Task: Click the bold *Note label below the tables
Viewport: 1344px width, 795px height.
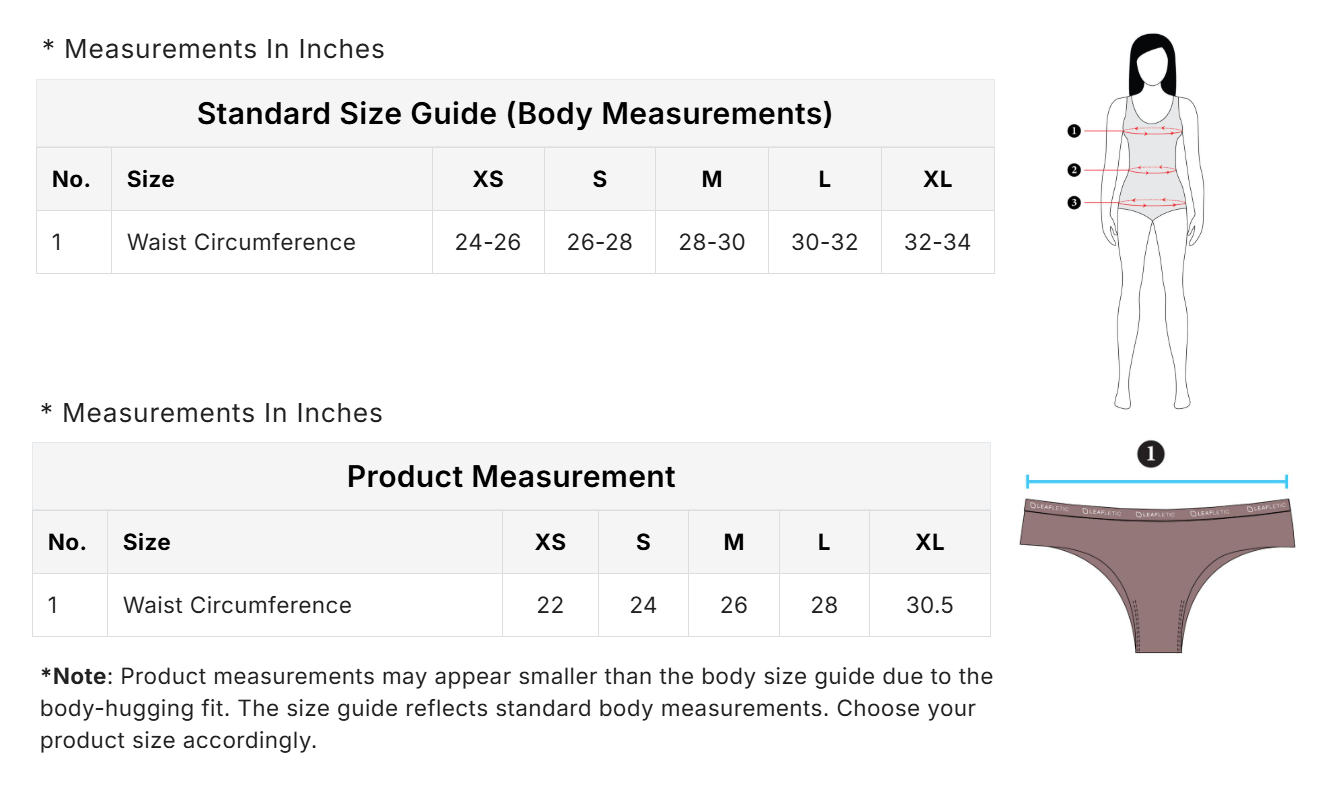Action: [x=73, y=676]
